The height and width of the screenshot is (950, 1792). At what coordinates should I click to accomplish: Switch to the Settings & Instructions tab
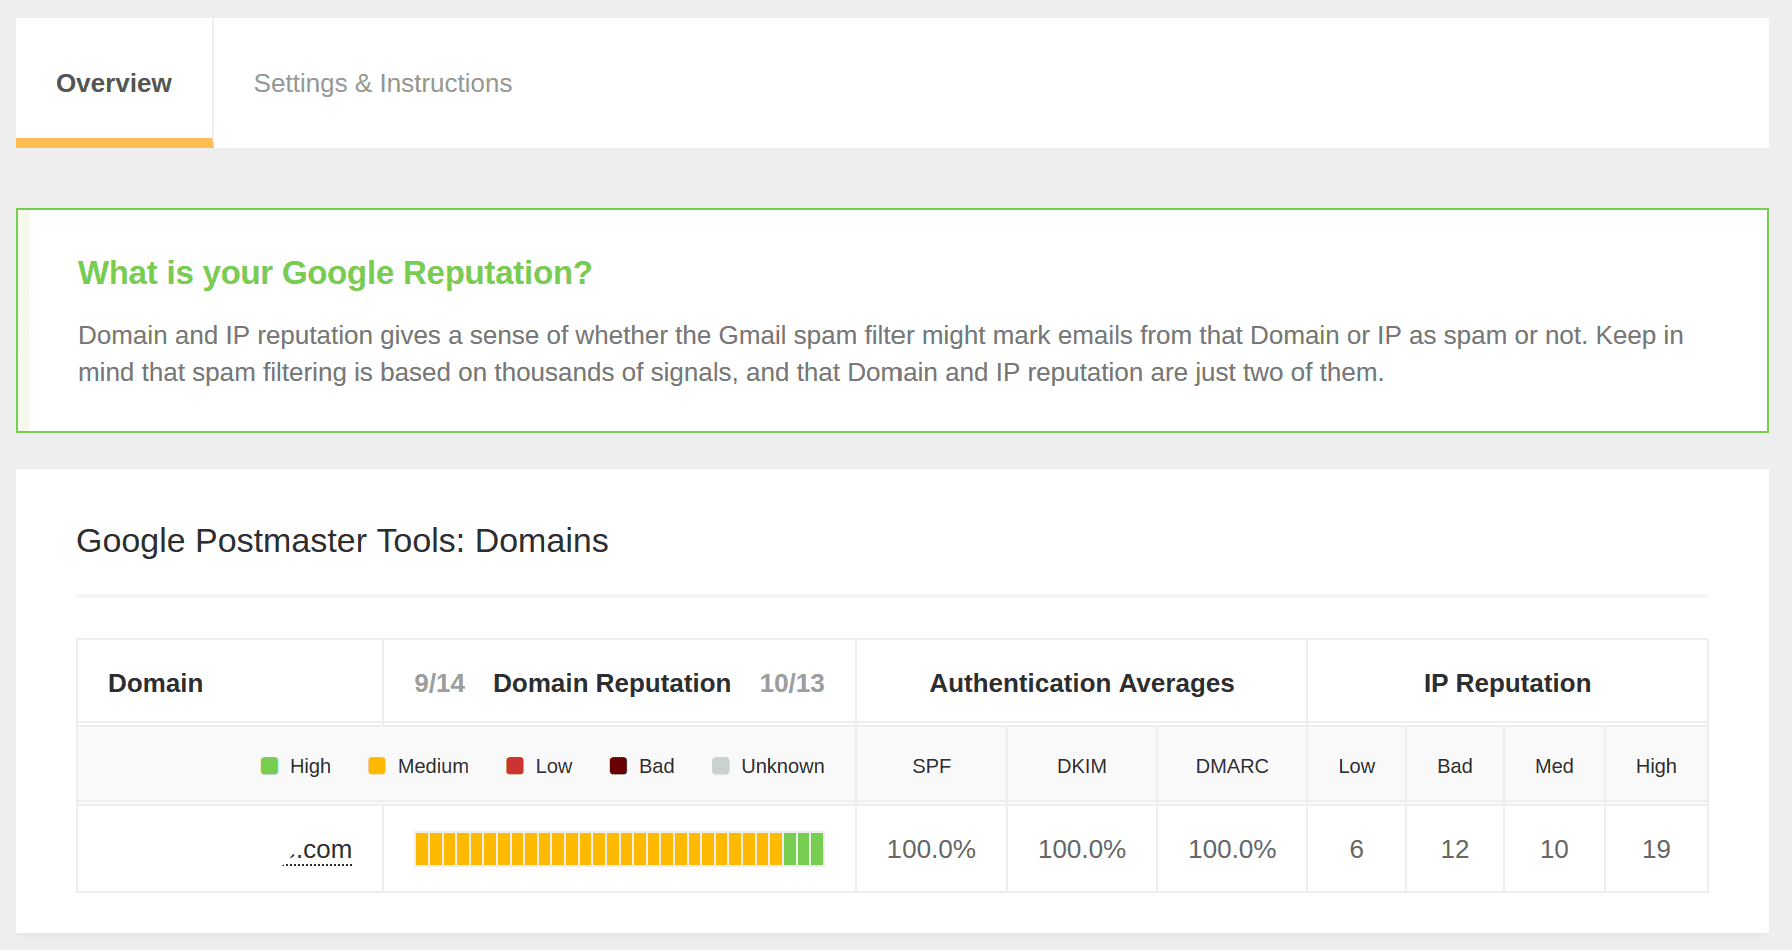pyautogui.click(x=382, y=83)
